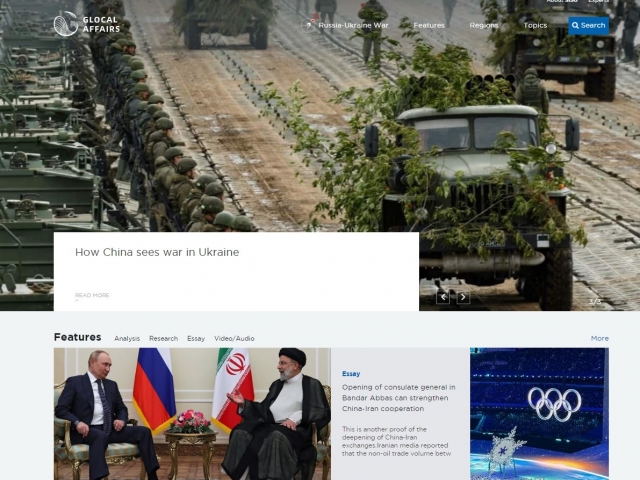Expand the Regions navigation menu
Image resolution: width=640 pixels, height=480 pixels.
click(x=484, y=25)
